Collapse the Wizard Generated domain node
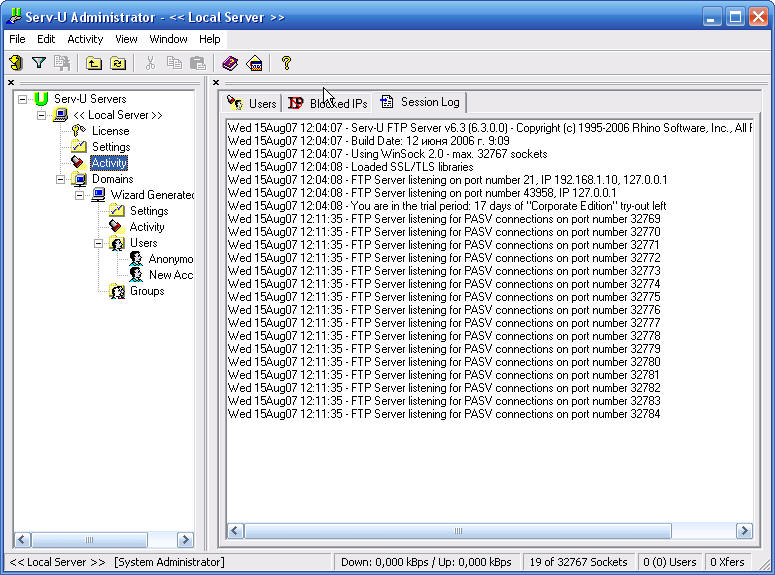775x575 pixels. tap(79, 195)
